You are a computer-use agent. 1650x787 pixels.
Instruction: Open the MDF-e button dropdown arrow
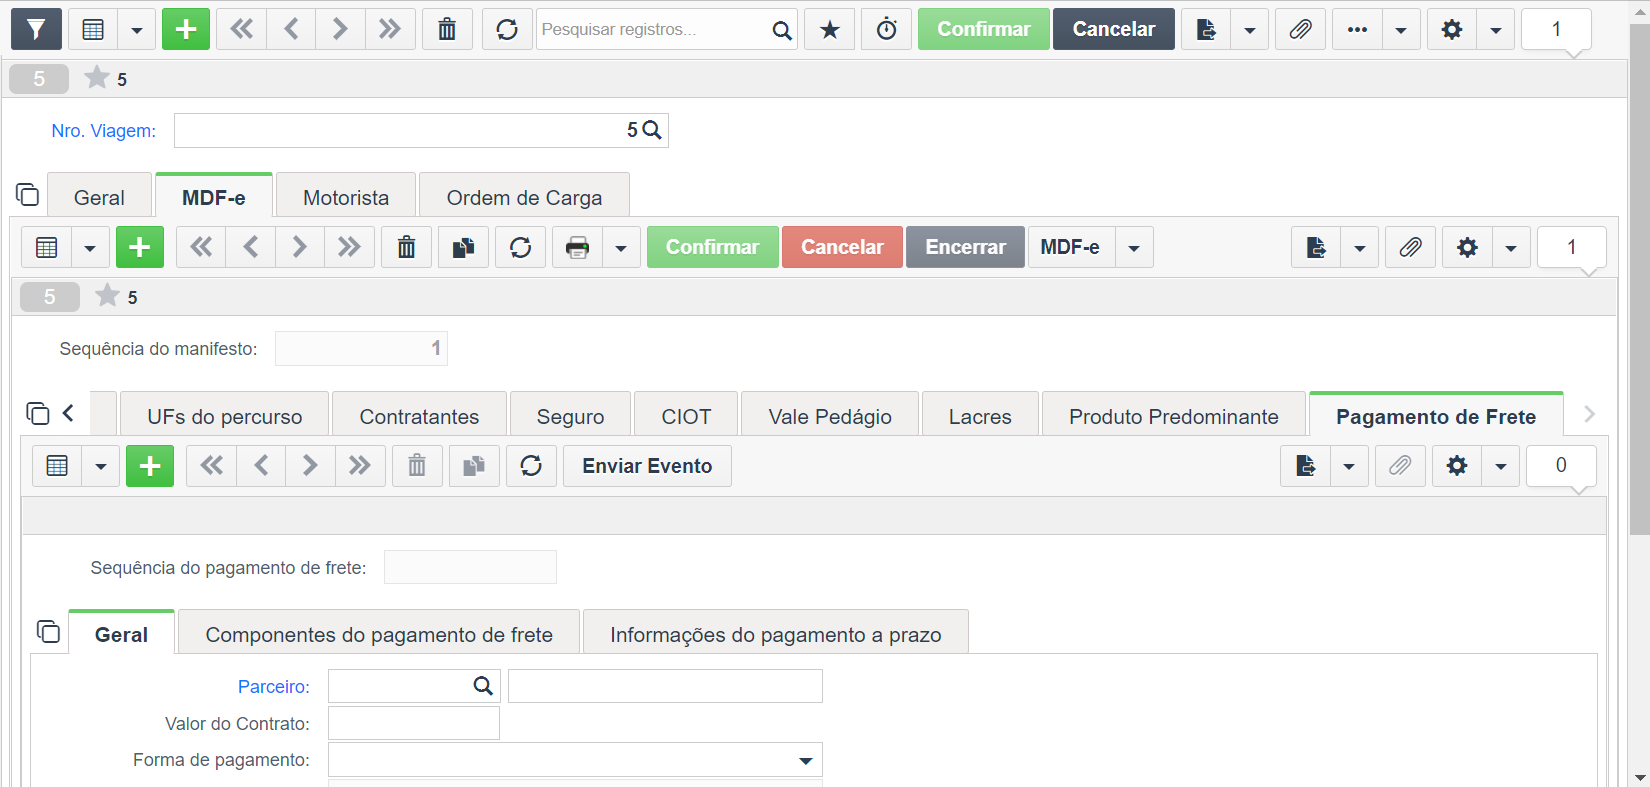[1134, 247]
